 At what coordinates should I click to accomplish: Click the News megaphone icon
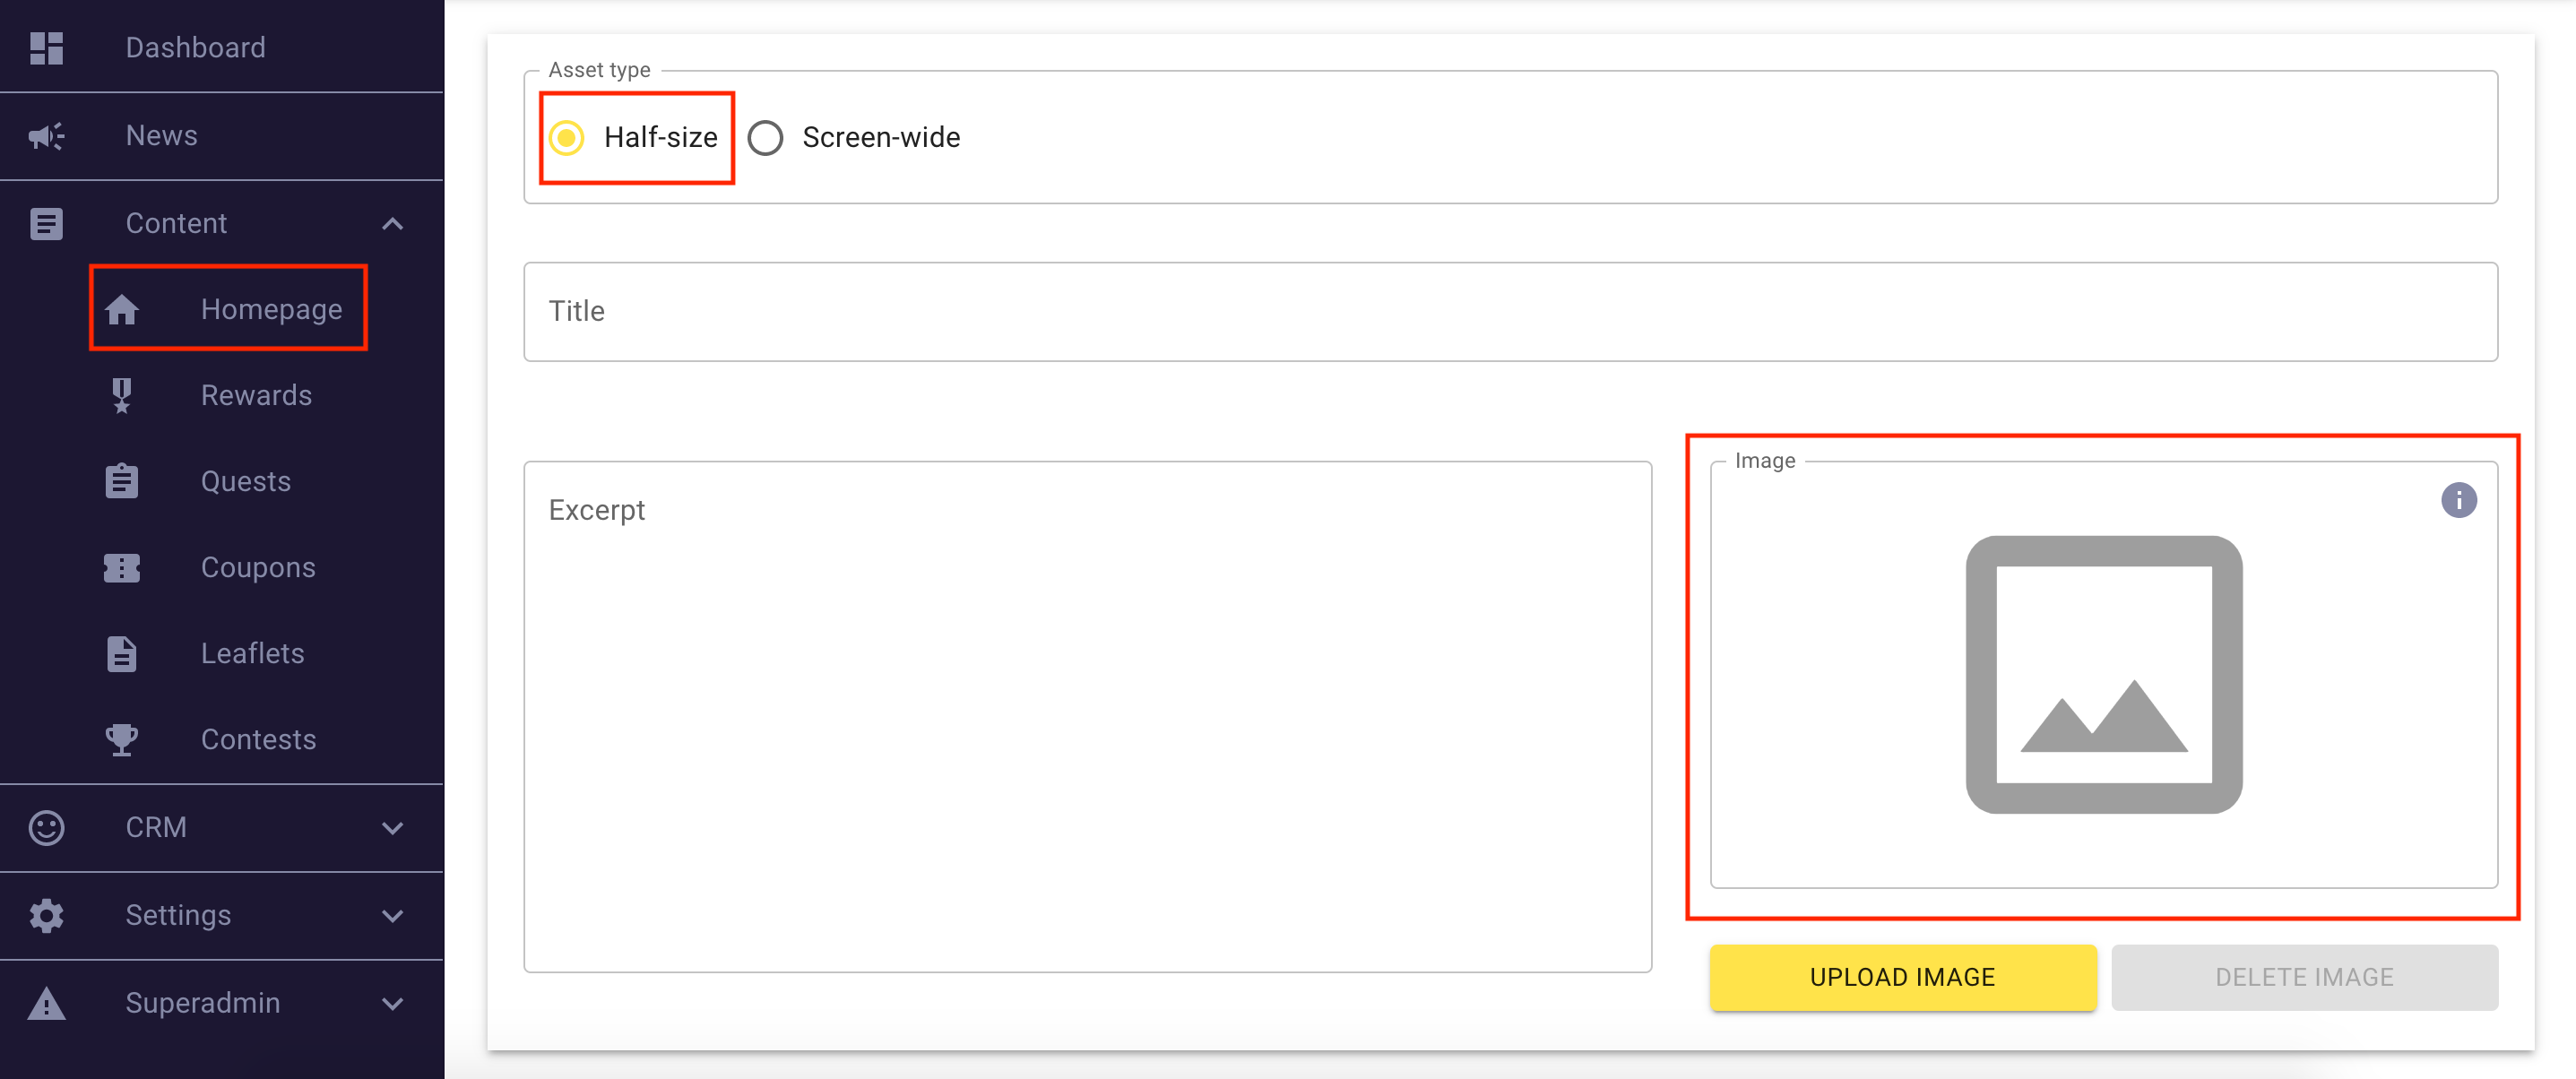tap(46, 135)
